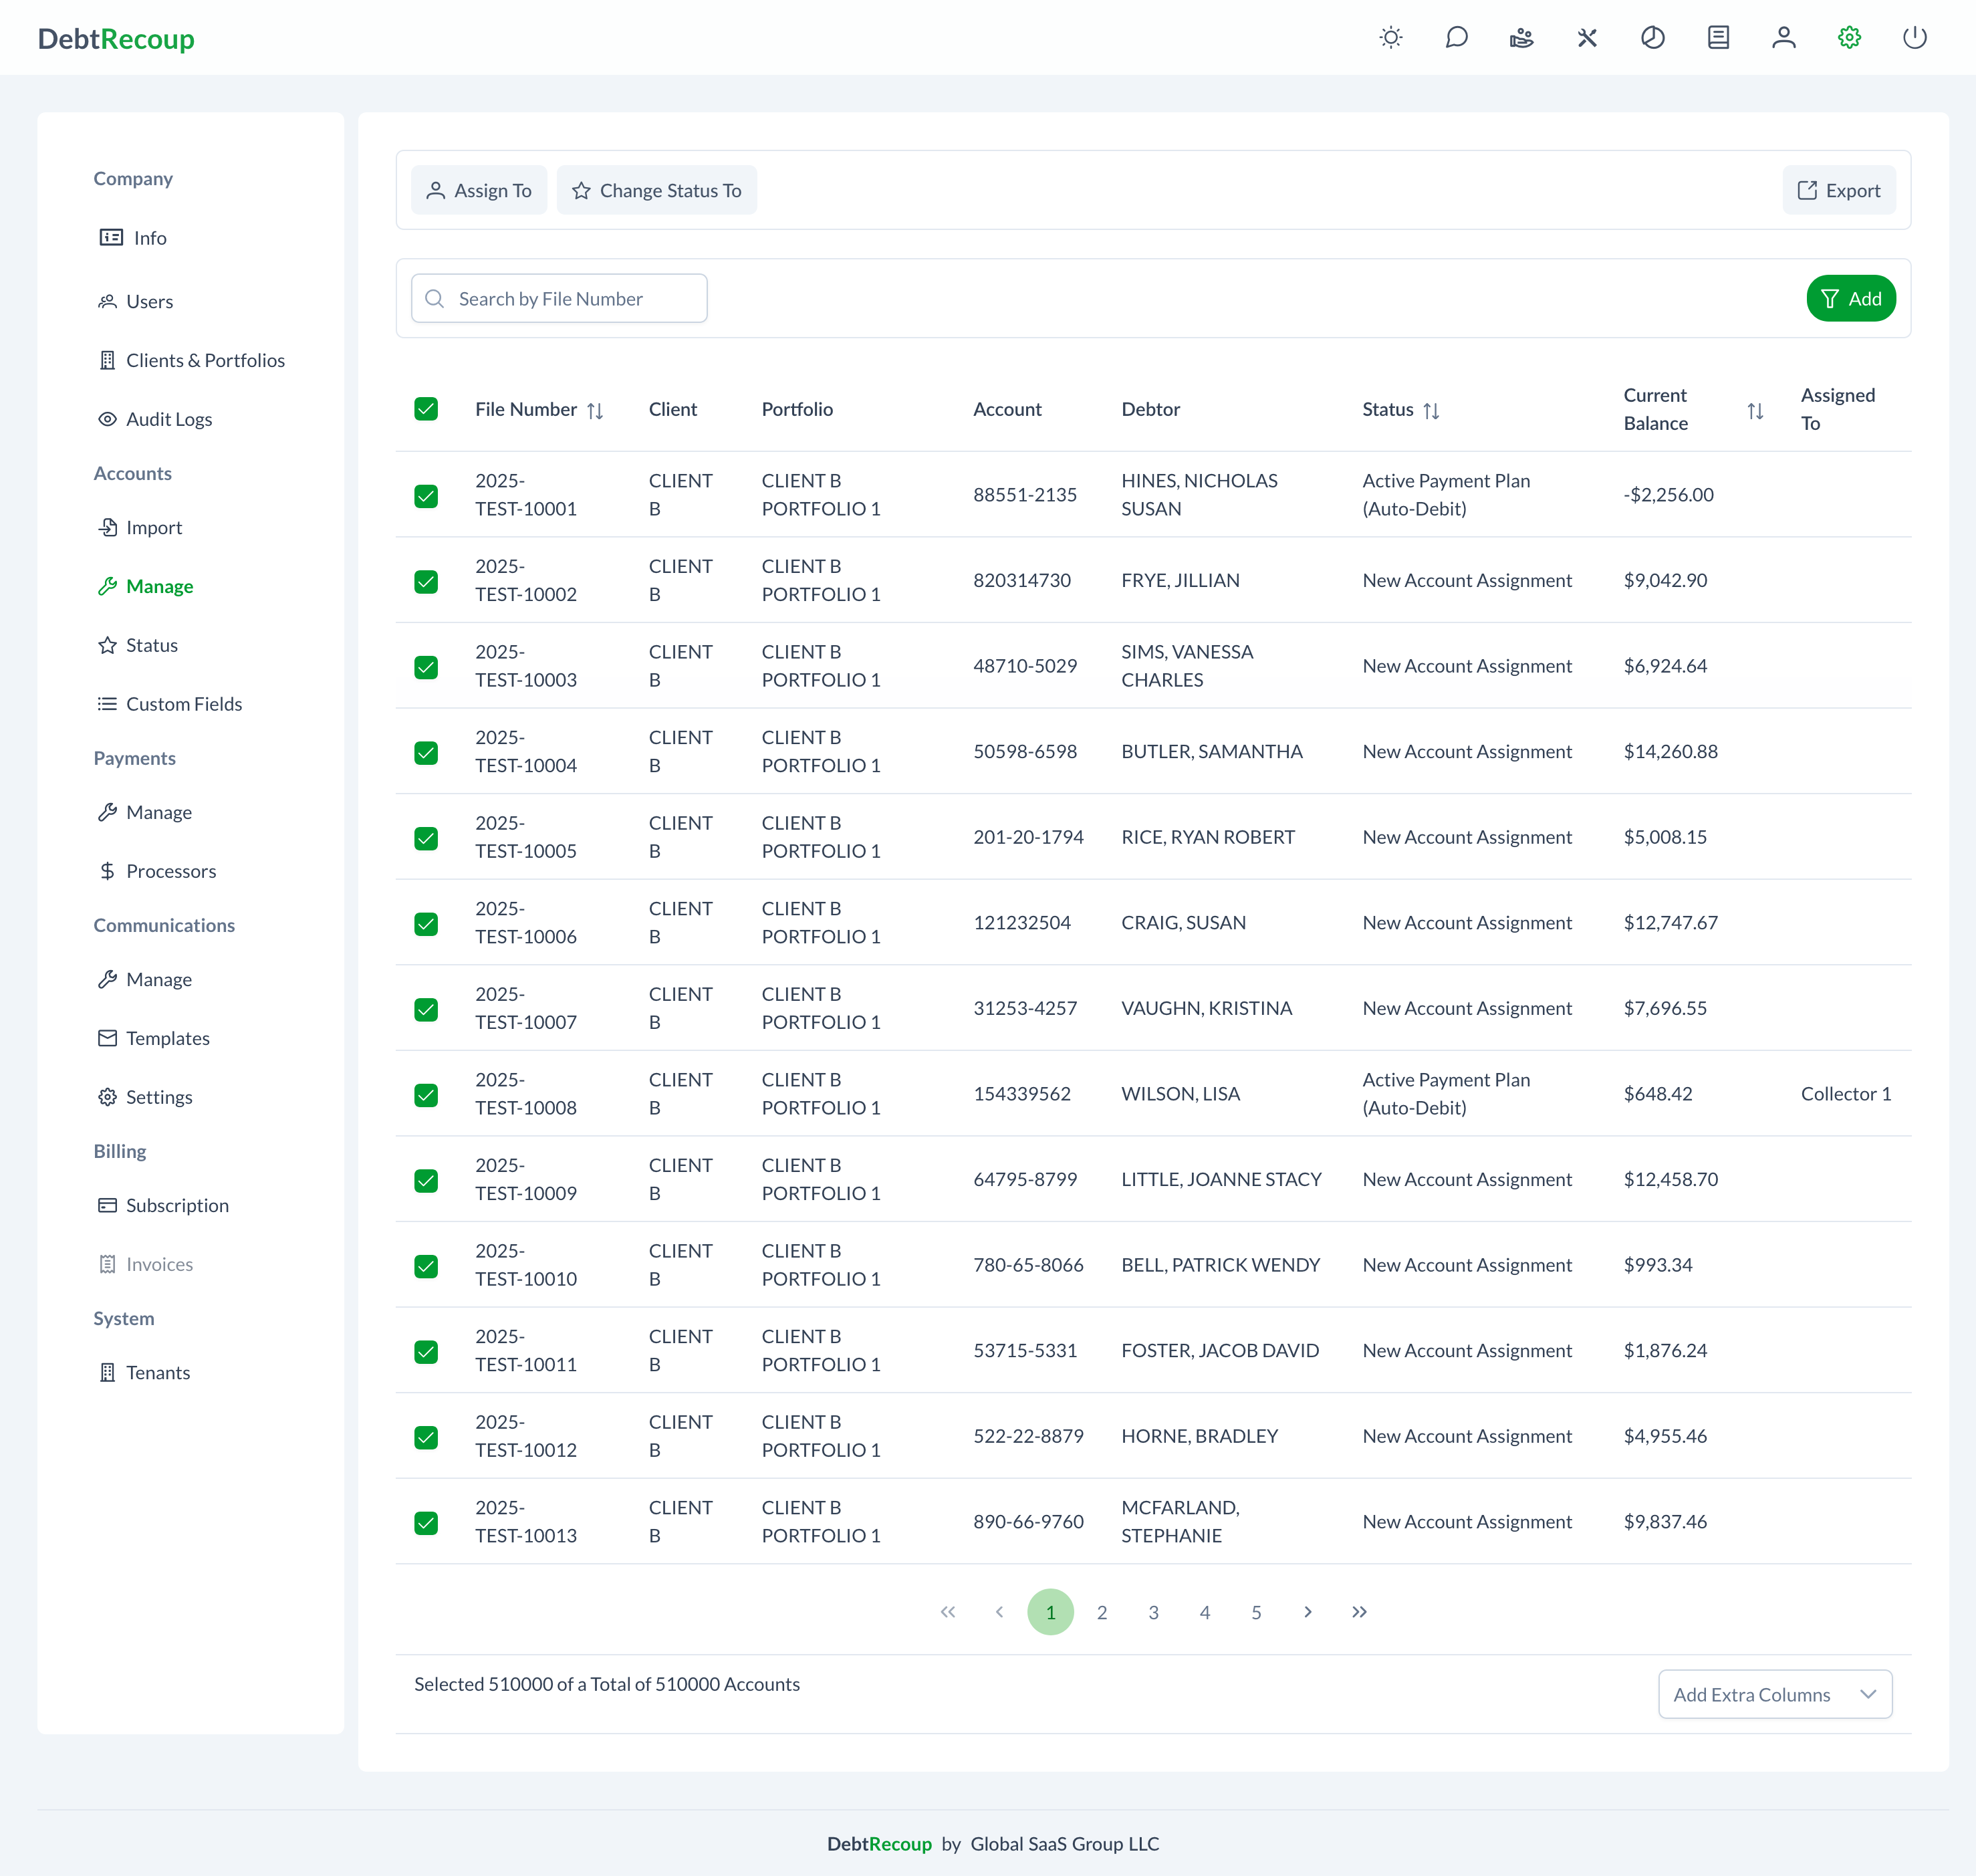Click the user profile icon
The height and width of the screenshot is (1876, 1976).
click(x=1783, y=38)
